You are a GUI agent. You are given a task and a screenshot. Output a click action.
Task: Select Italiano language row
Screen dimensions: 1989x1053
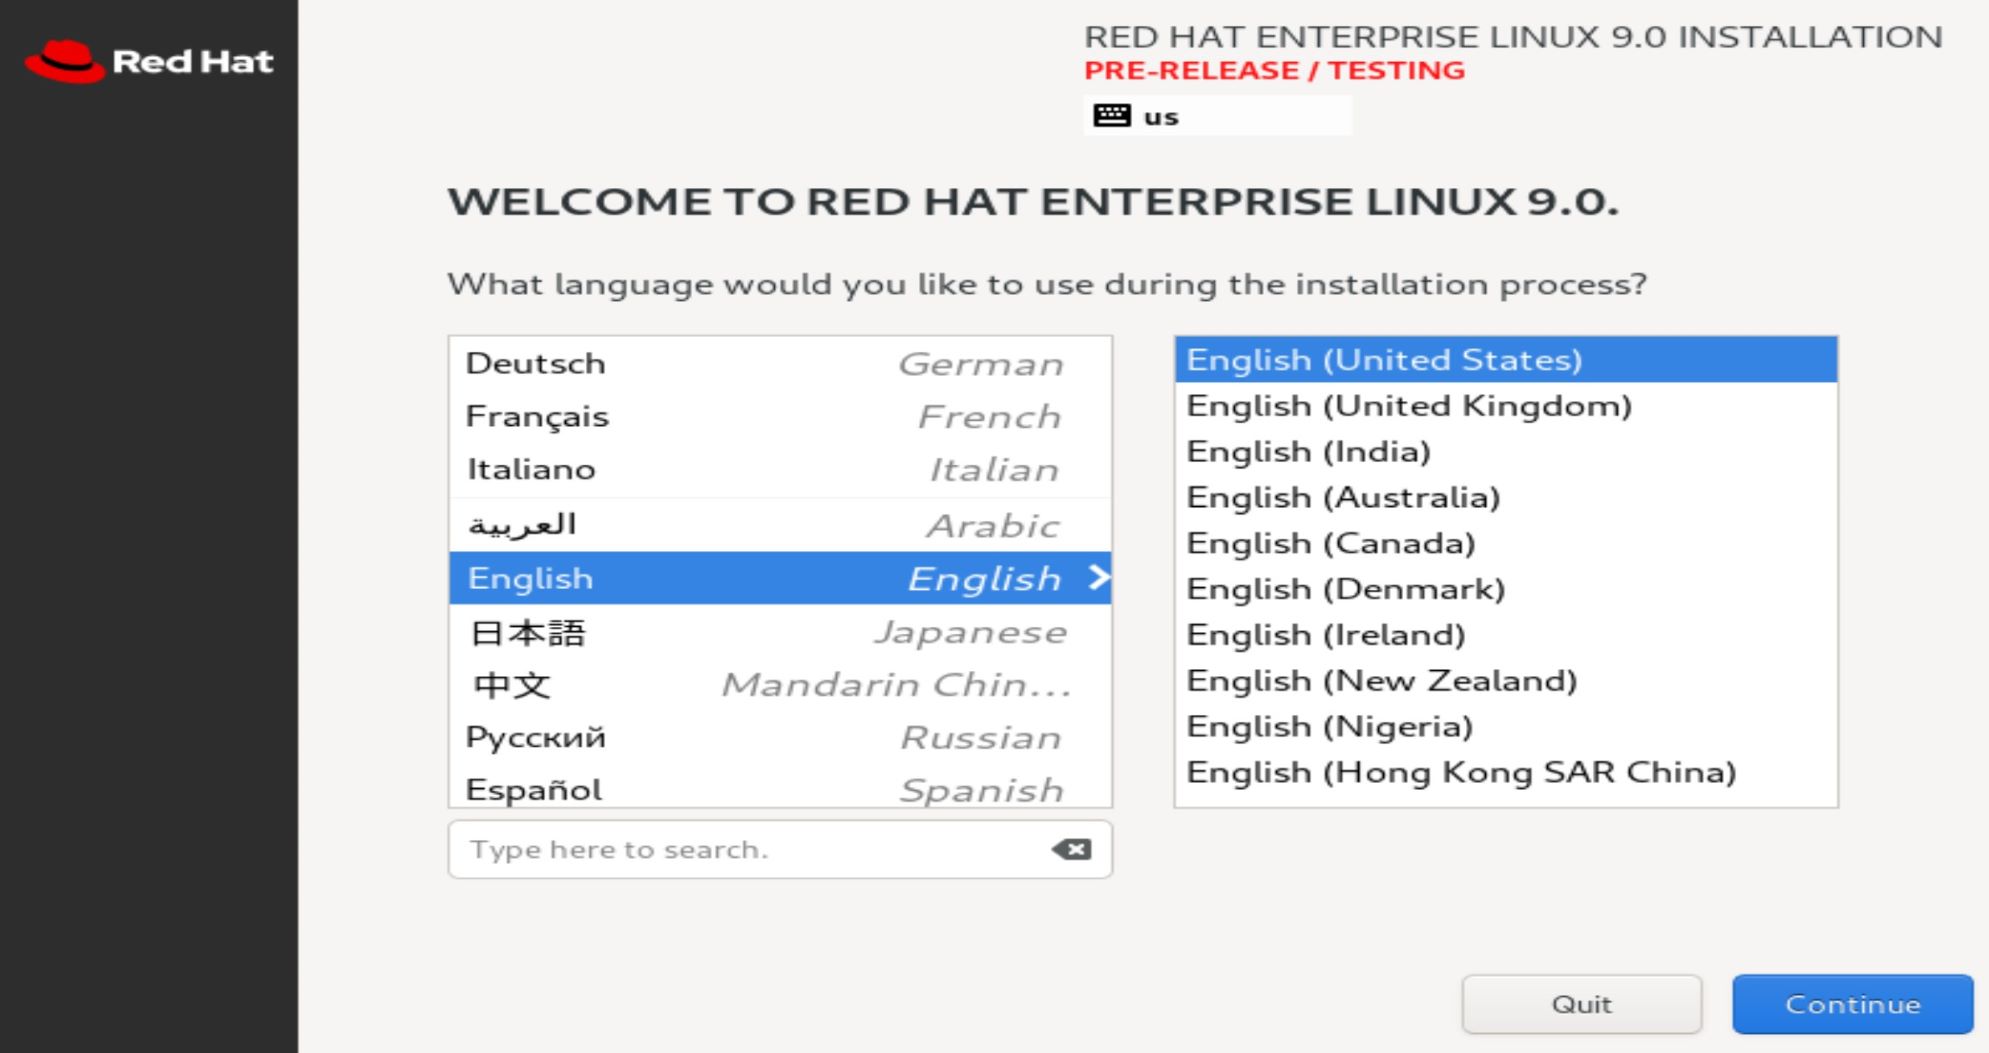point(780,470)
